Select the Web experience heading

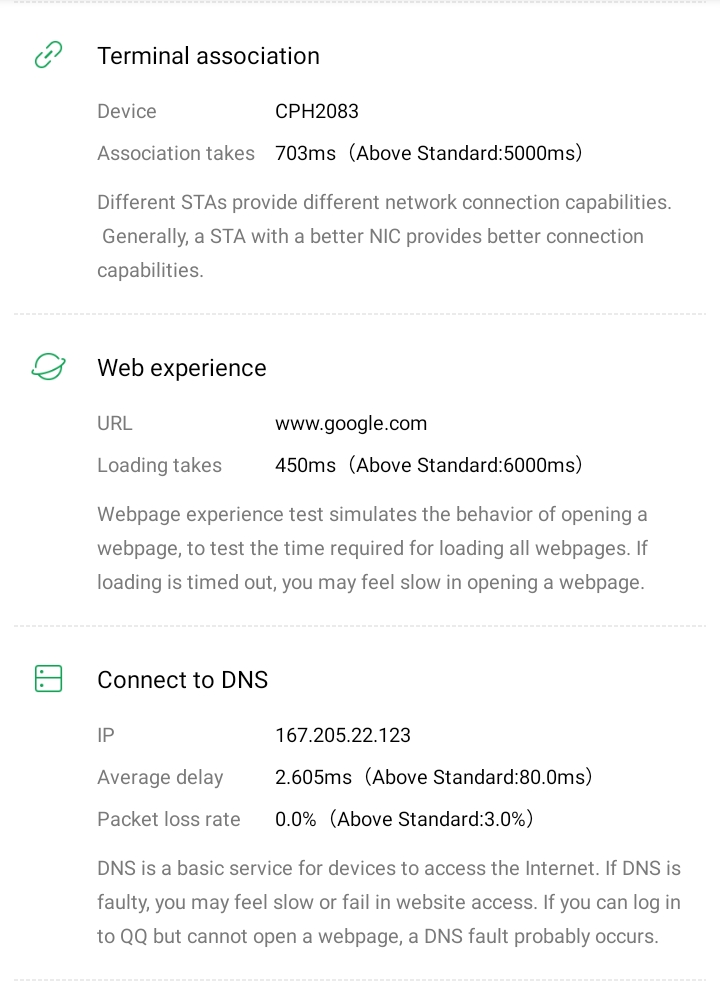[181, 368]
